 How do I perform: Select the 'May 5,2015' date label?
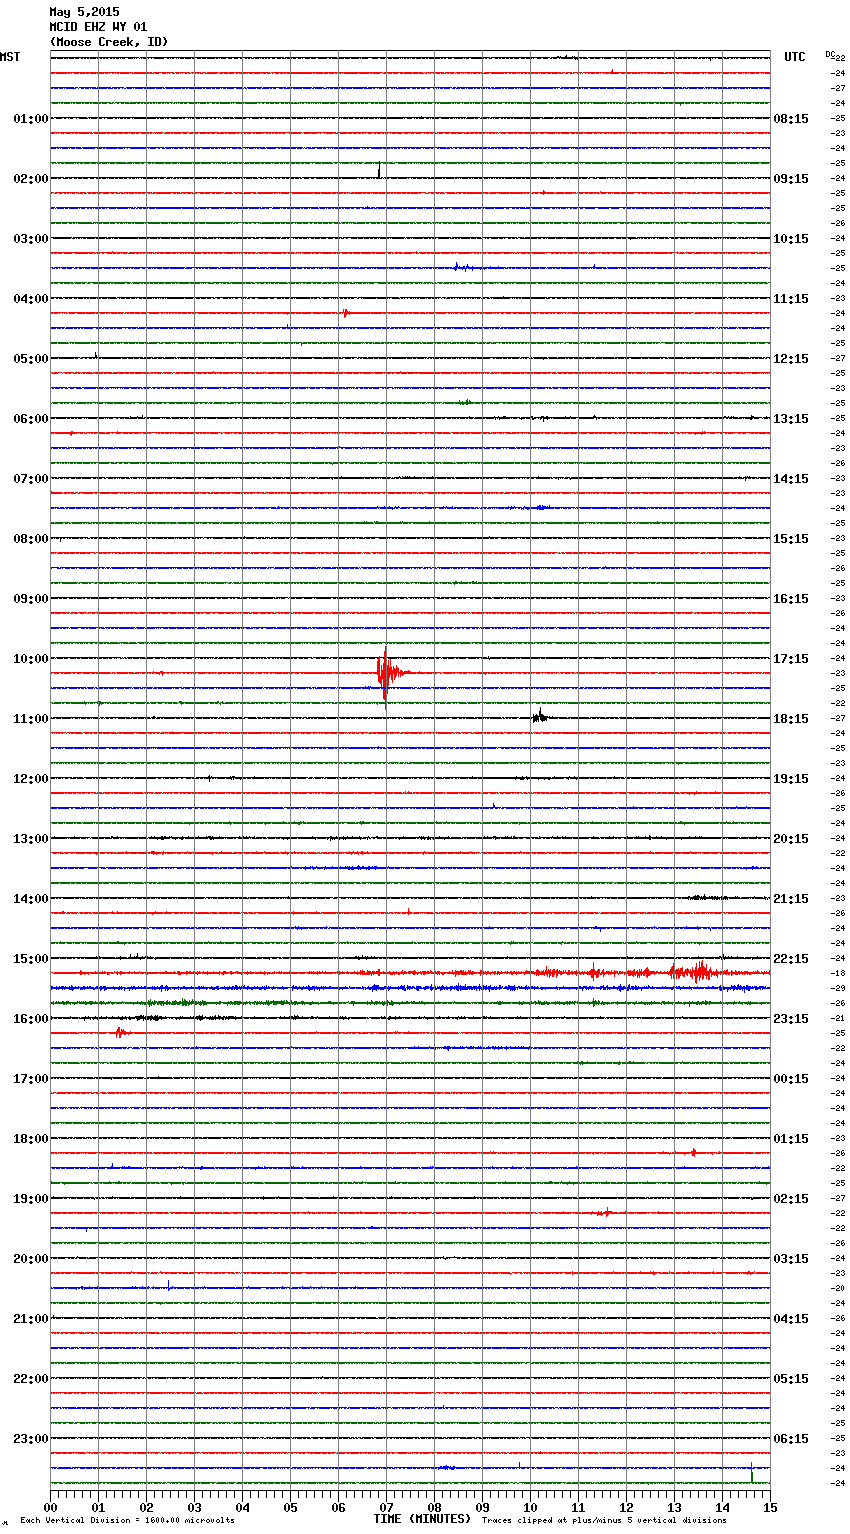[x=84, y=12]
